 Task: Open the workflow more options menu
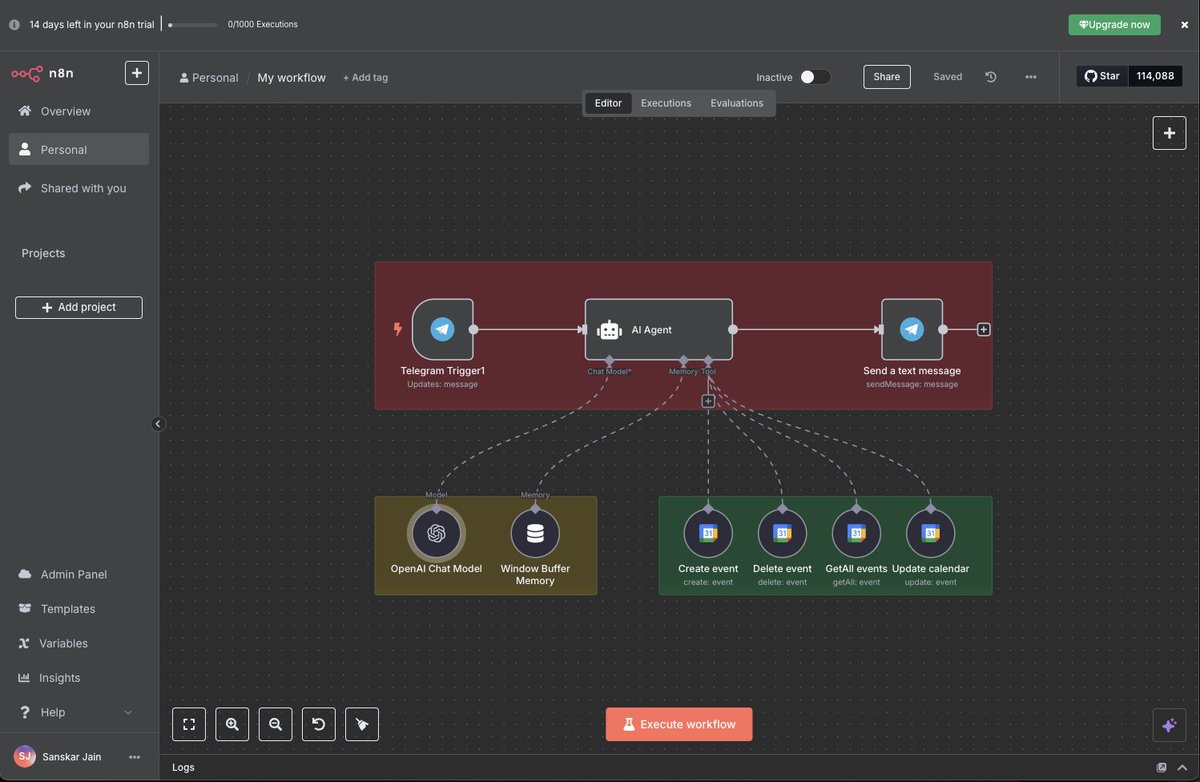point(1031,77)
